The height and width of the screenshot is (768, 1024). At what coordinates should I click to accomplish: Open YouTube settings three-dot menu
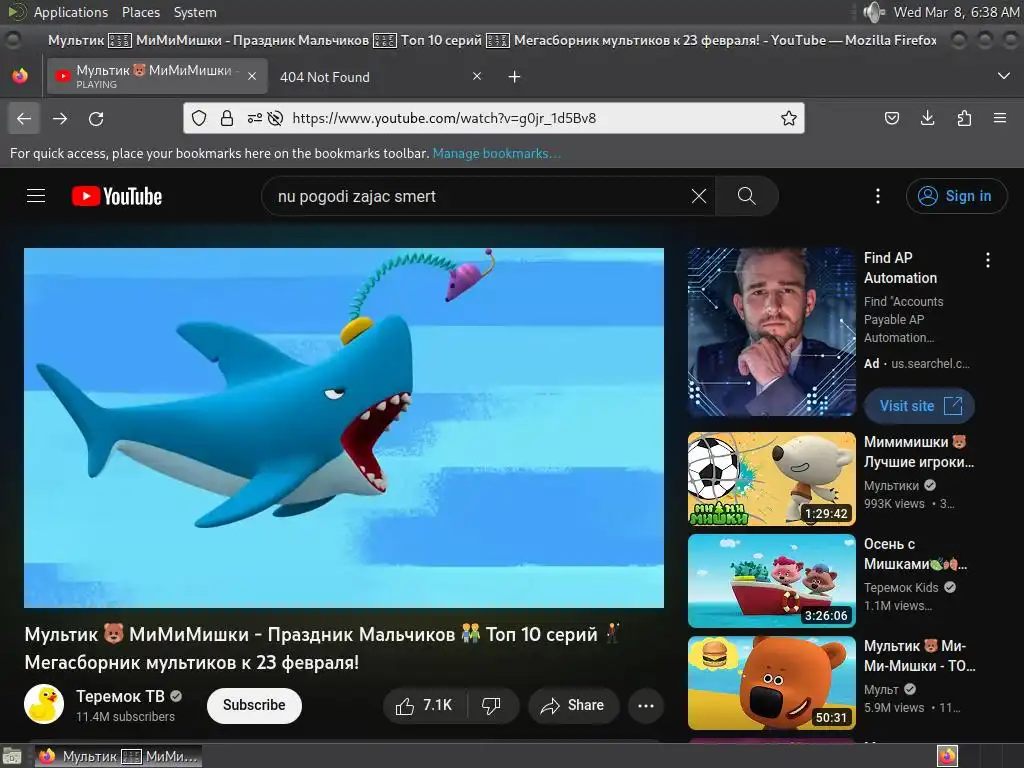pos(878,196)
